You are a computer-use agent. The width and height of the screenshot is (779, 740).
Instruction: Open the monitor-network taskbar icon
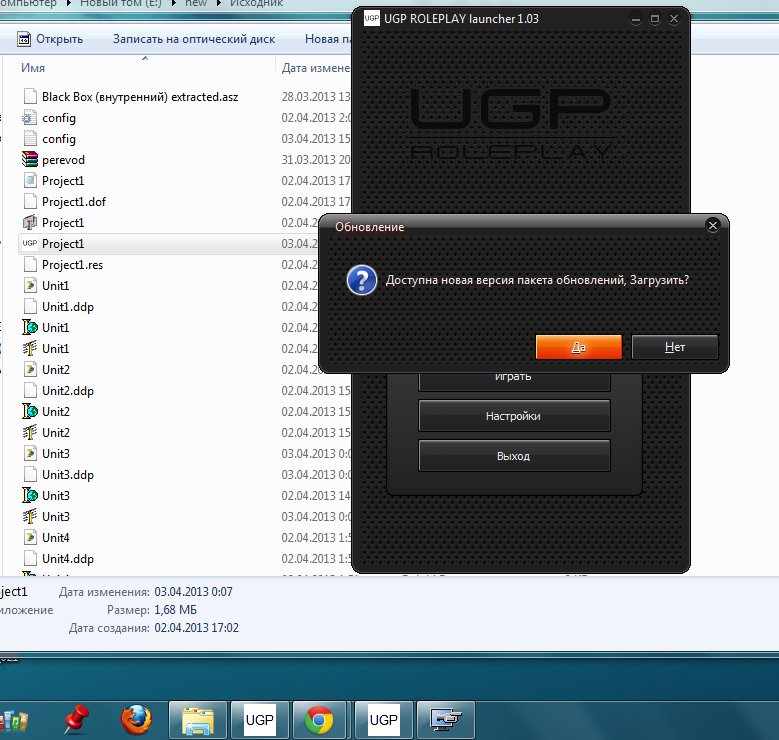pos(446,720)
